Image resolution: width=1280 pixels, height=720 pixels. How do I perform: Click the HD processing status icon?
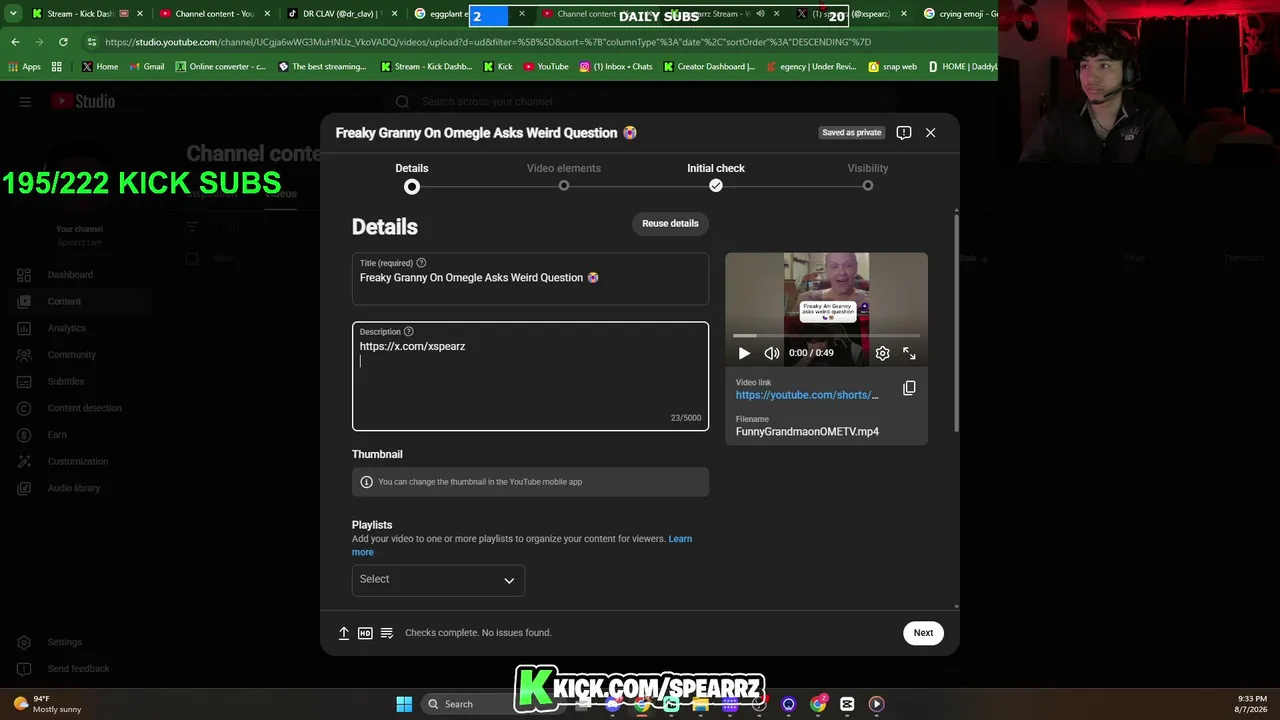(365, 633)
